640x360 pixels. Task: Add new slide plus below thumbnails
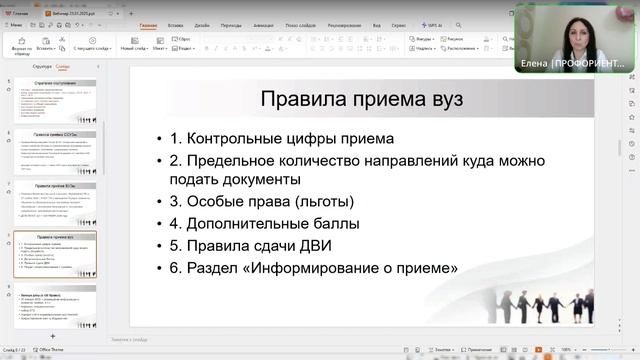click(x=53, y=336)
